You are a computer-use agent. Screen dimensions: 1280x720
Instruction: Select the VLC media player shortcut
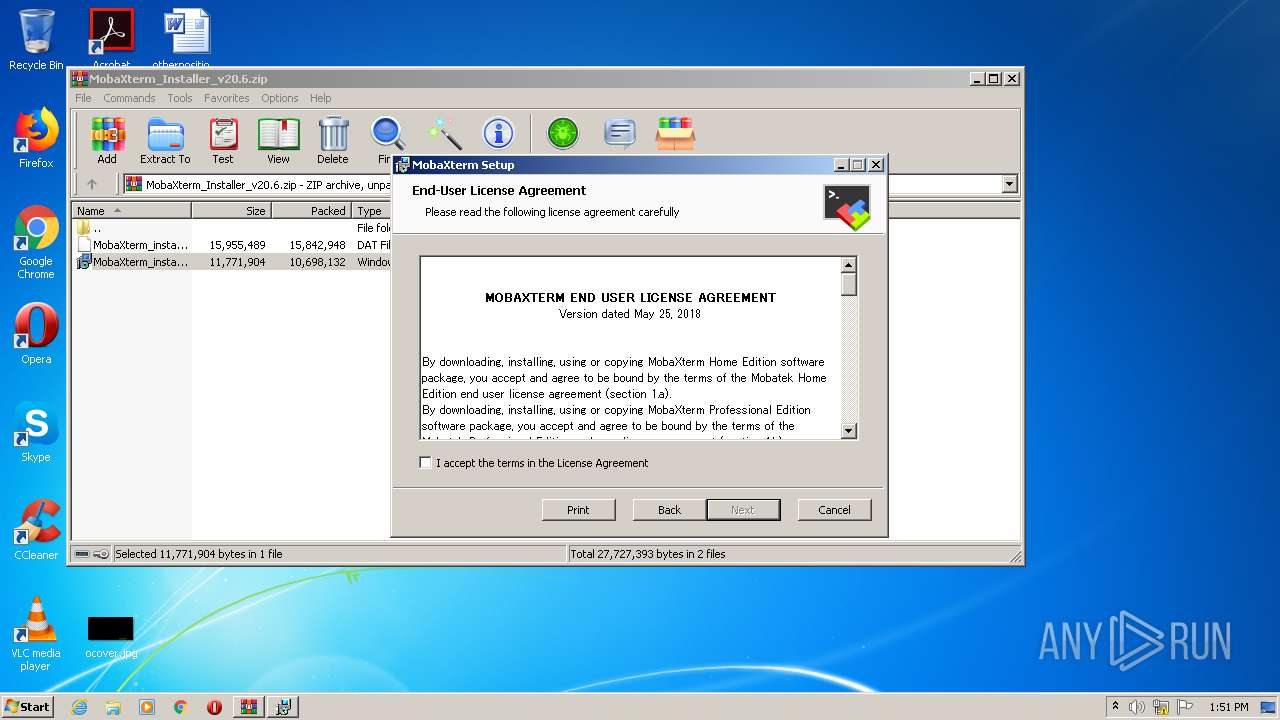(x=36, y=634)
